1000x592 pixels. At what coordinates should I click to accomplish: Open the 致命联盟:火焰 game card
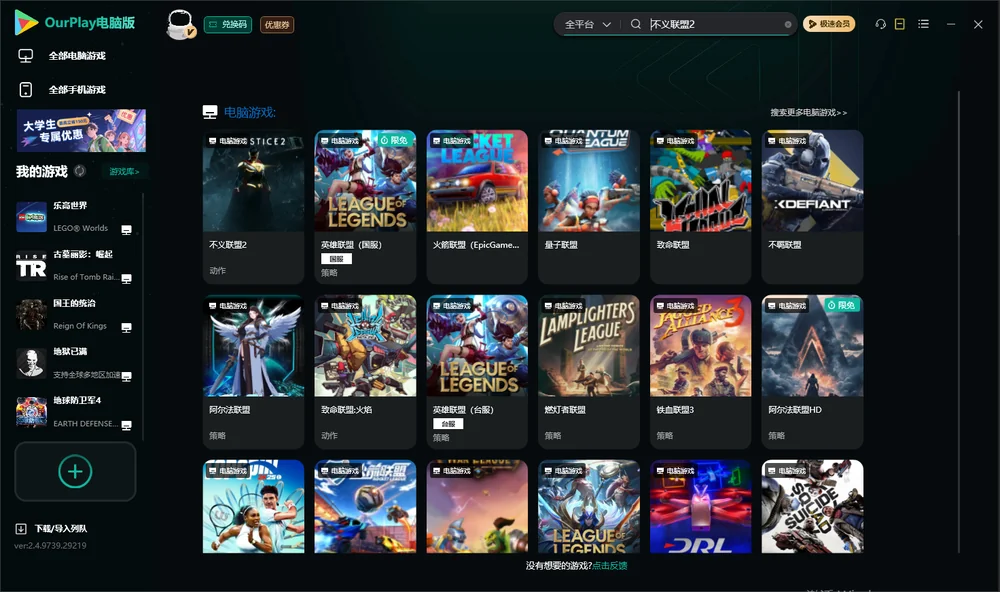point(365,372)
